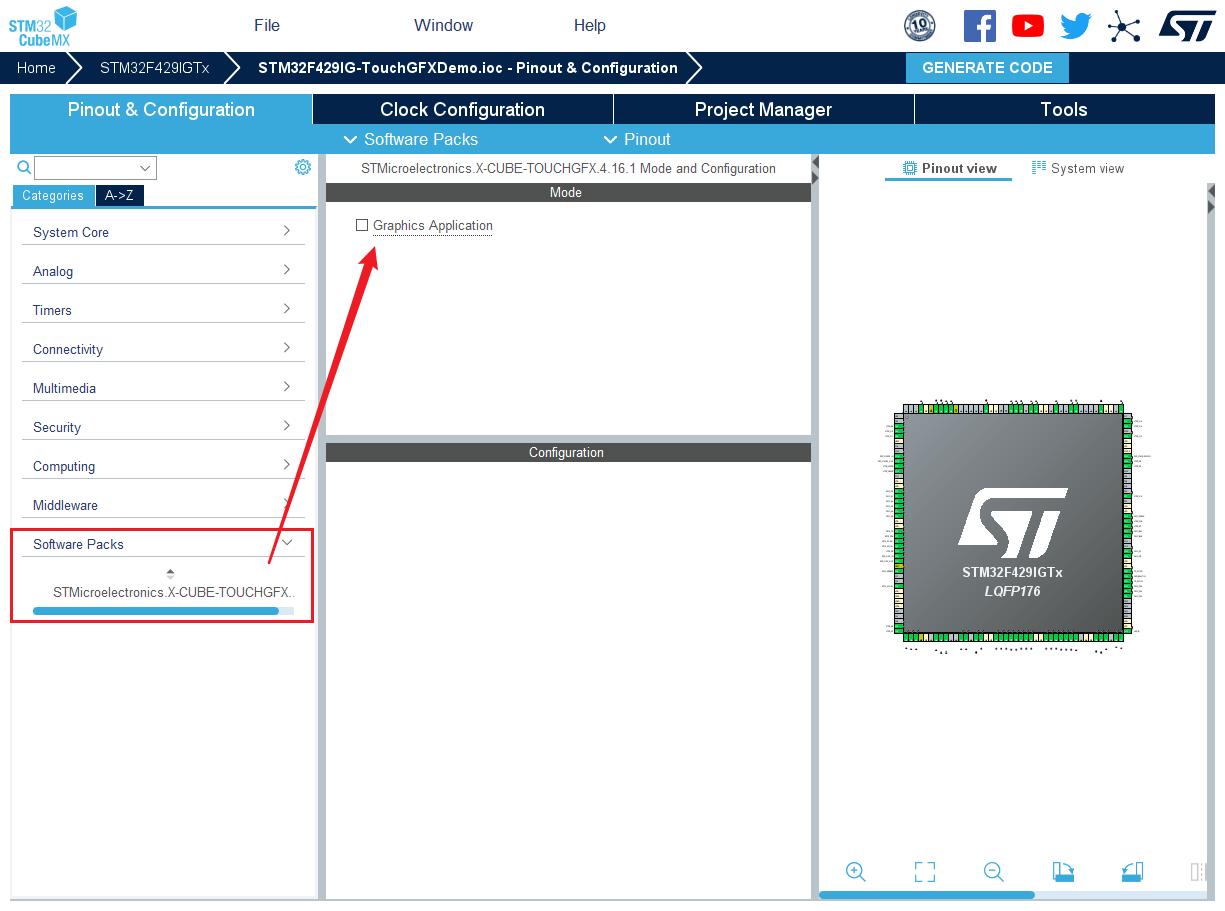Expand the System Core category

tap(163, 232)
